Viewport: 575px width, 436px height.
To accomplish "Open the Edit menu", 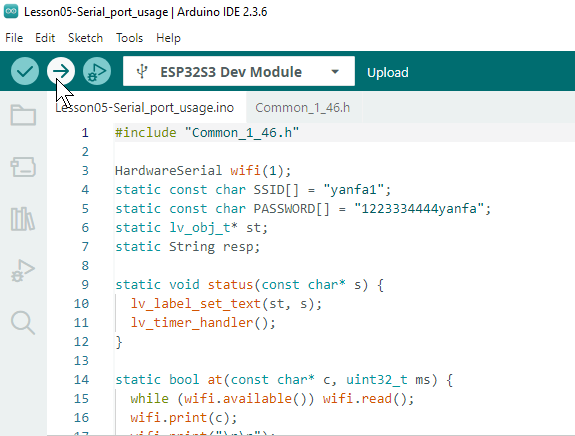I will click(x=45, y=38).
